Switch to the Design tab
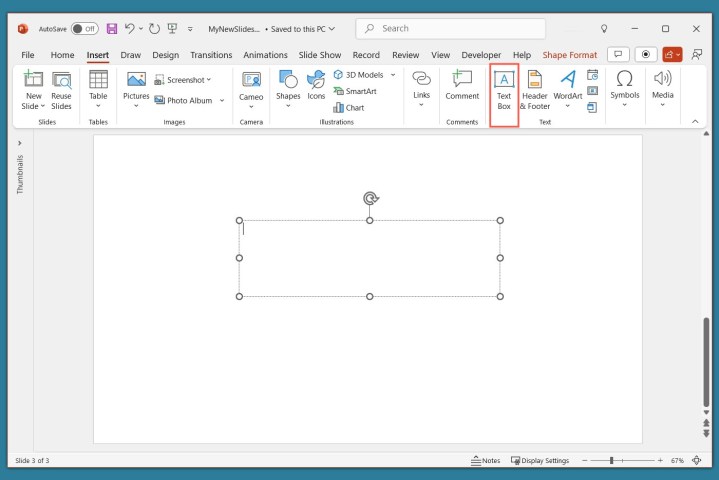Viewport: 719px width, 480px height. click(x=165, y=55)
